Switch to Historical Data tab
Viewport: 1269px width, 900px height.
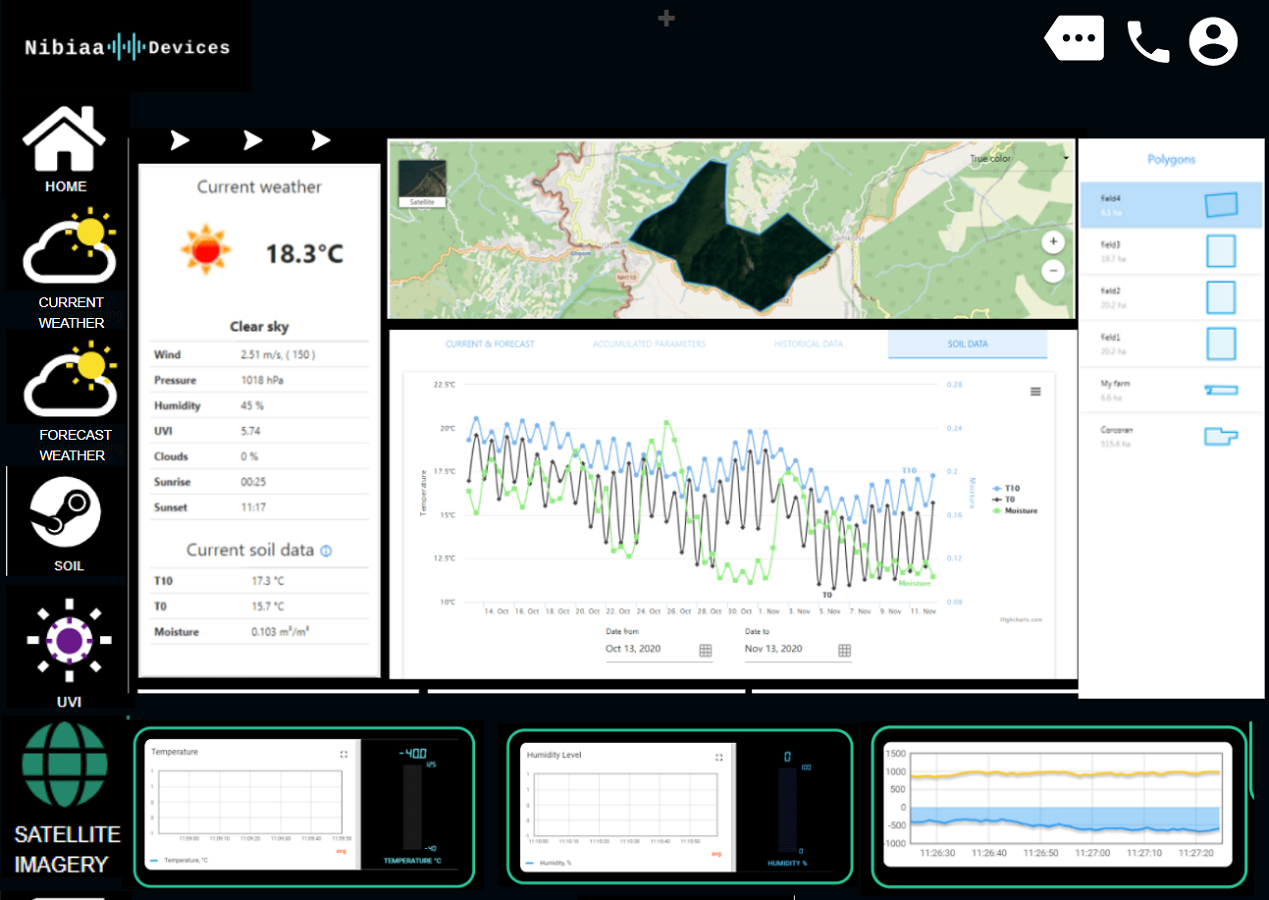point(808,344)
